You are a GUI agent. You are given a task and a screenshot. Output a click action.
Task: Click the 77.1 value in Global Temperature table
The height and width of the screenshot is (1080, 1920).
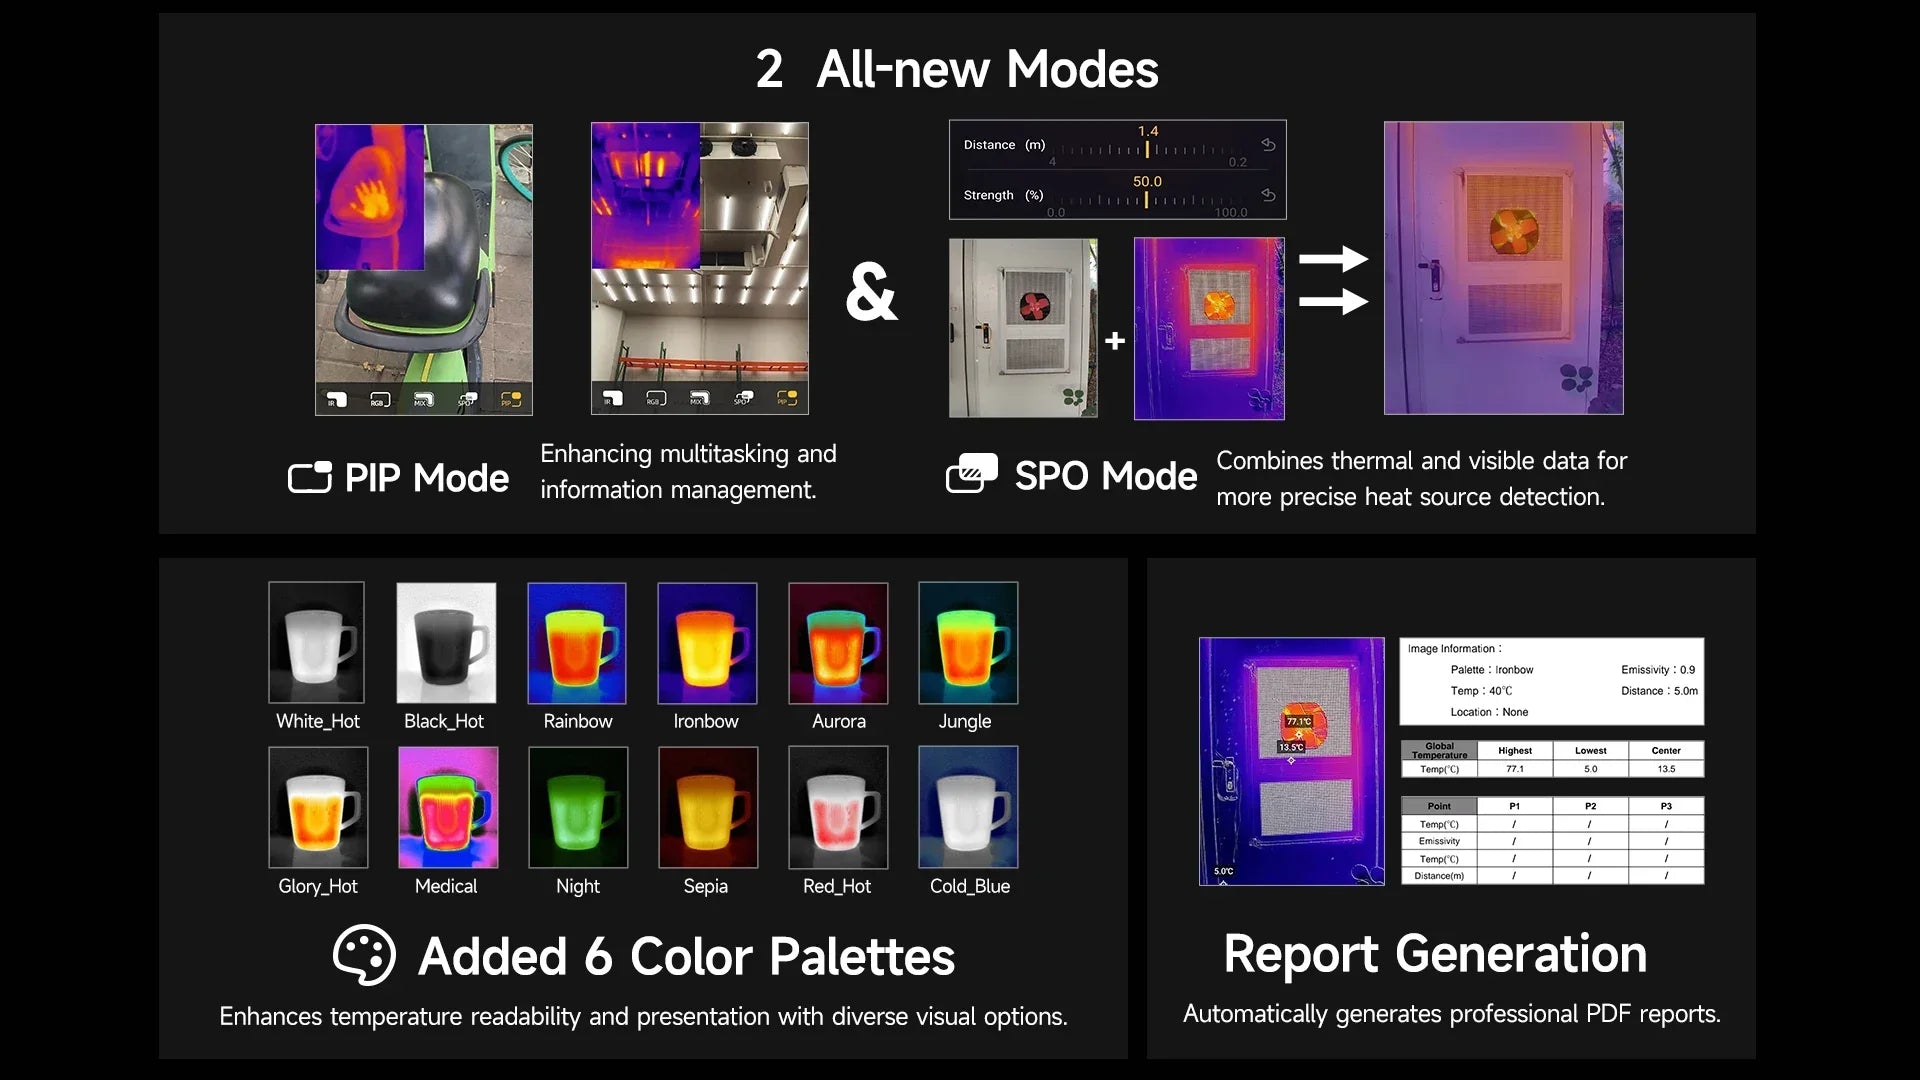coord(1515,769)
